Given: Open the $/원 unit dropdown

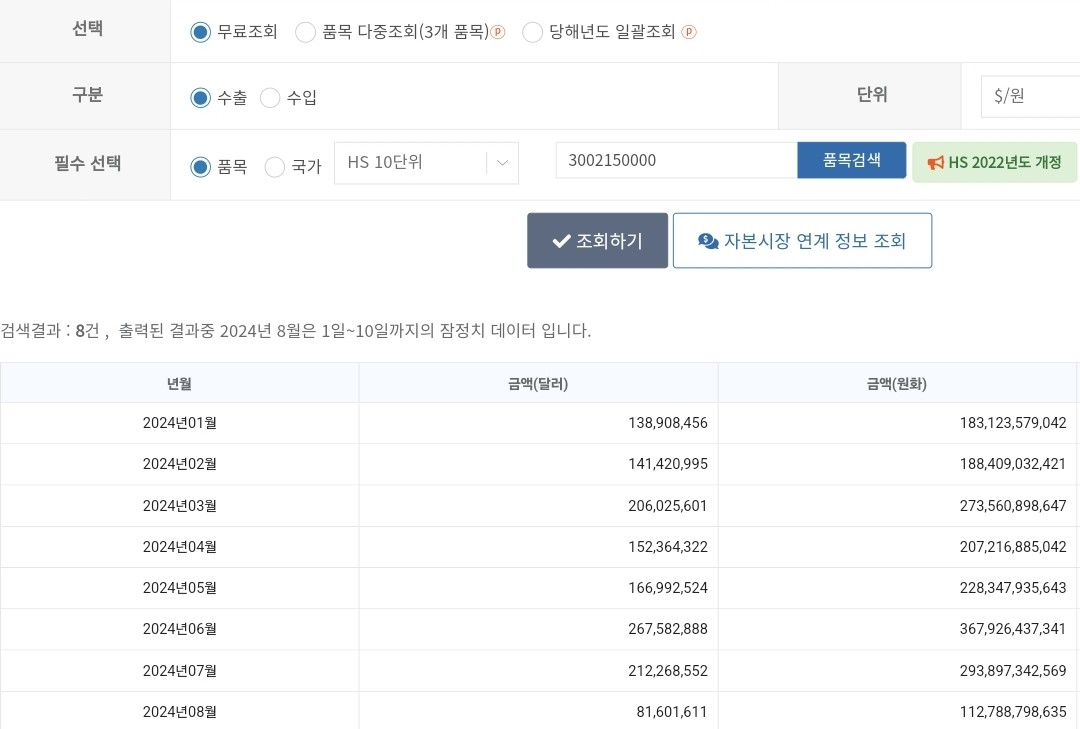Looking at the screenshot, I should tap(1030, 96).
